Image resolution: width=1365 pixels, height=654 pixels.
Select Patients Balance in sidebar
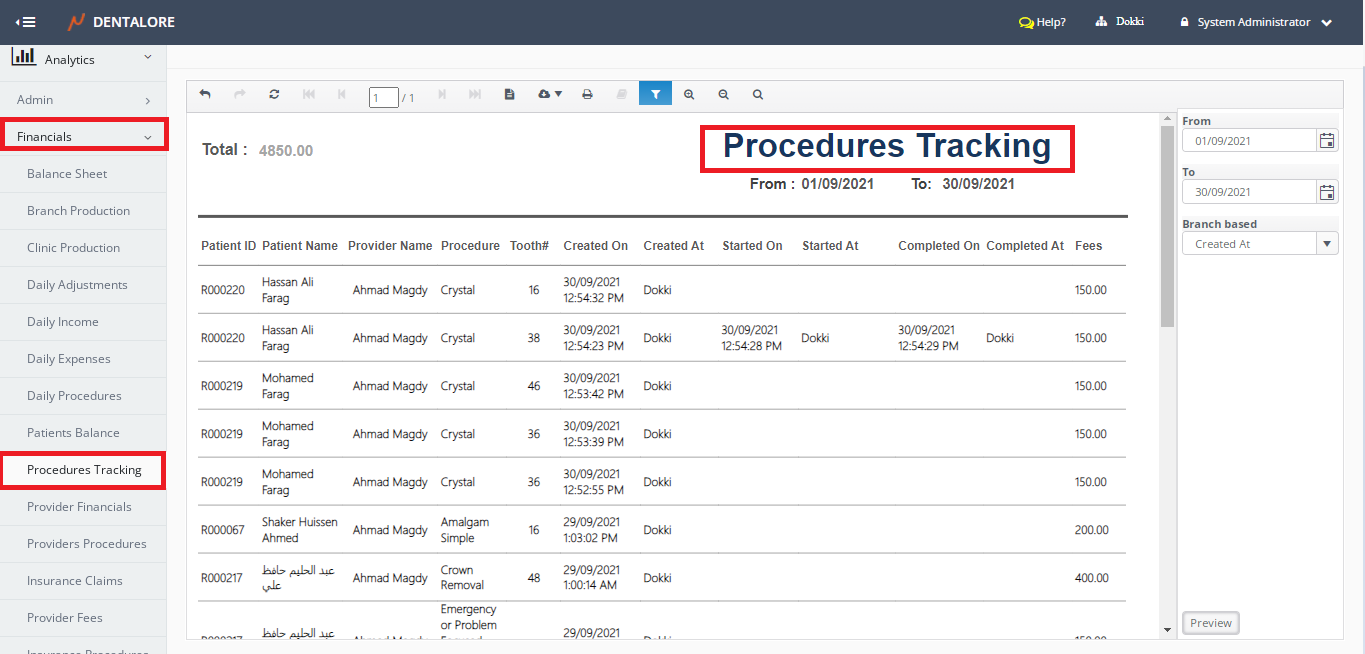tap(73, 433)
